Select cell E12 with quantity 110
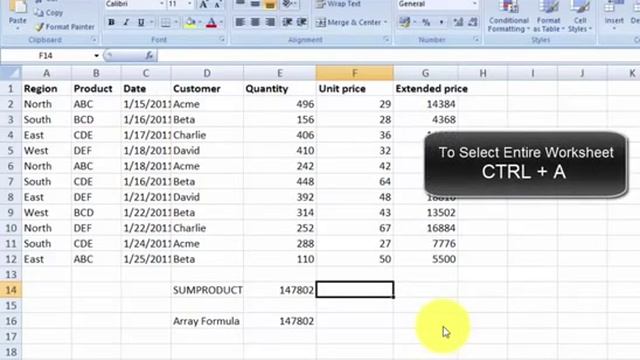This screenshot has height=360, width=640. pyautogui.click(x=280, y=259)
